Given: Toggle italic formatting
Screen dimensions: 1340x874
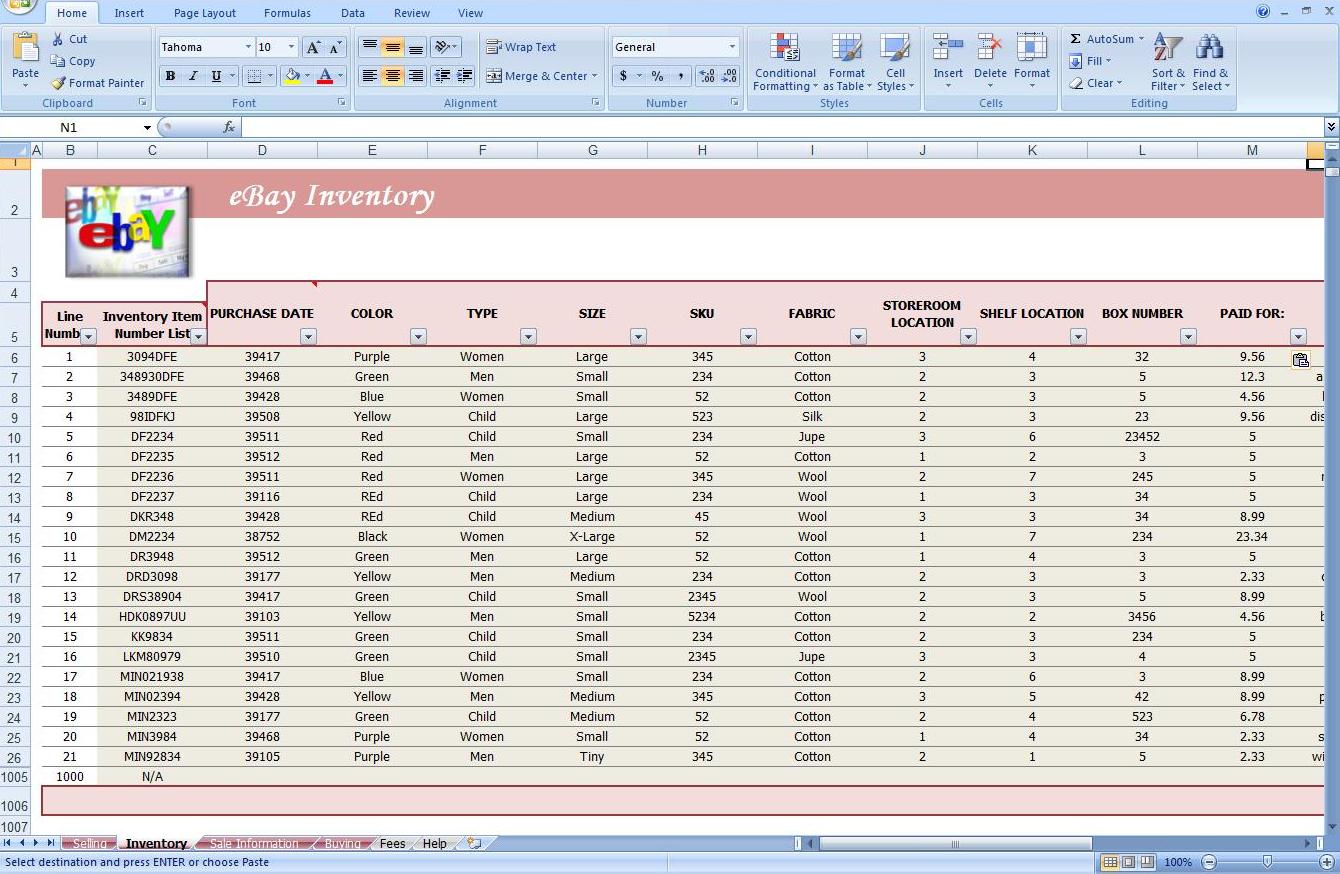Looking at the screenshot, I should (x=194, y=76).
